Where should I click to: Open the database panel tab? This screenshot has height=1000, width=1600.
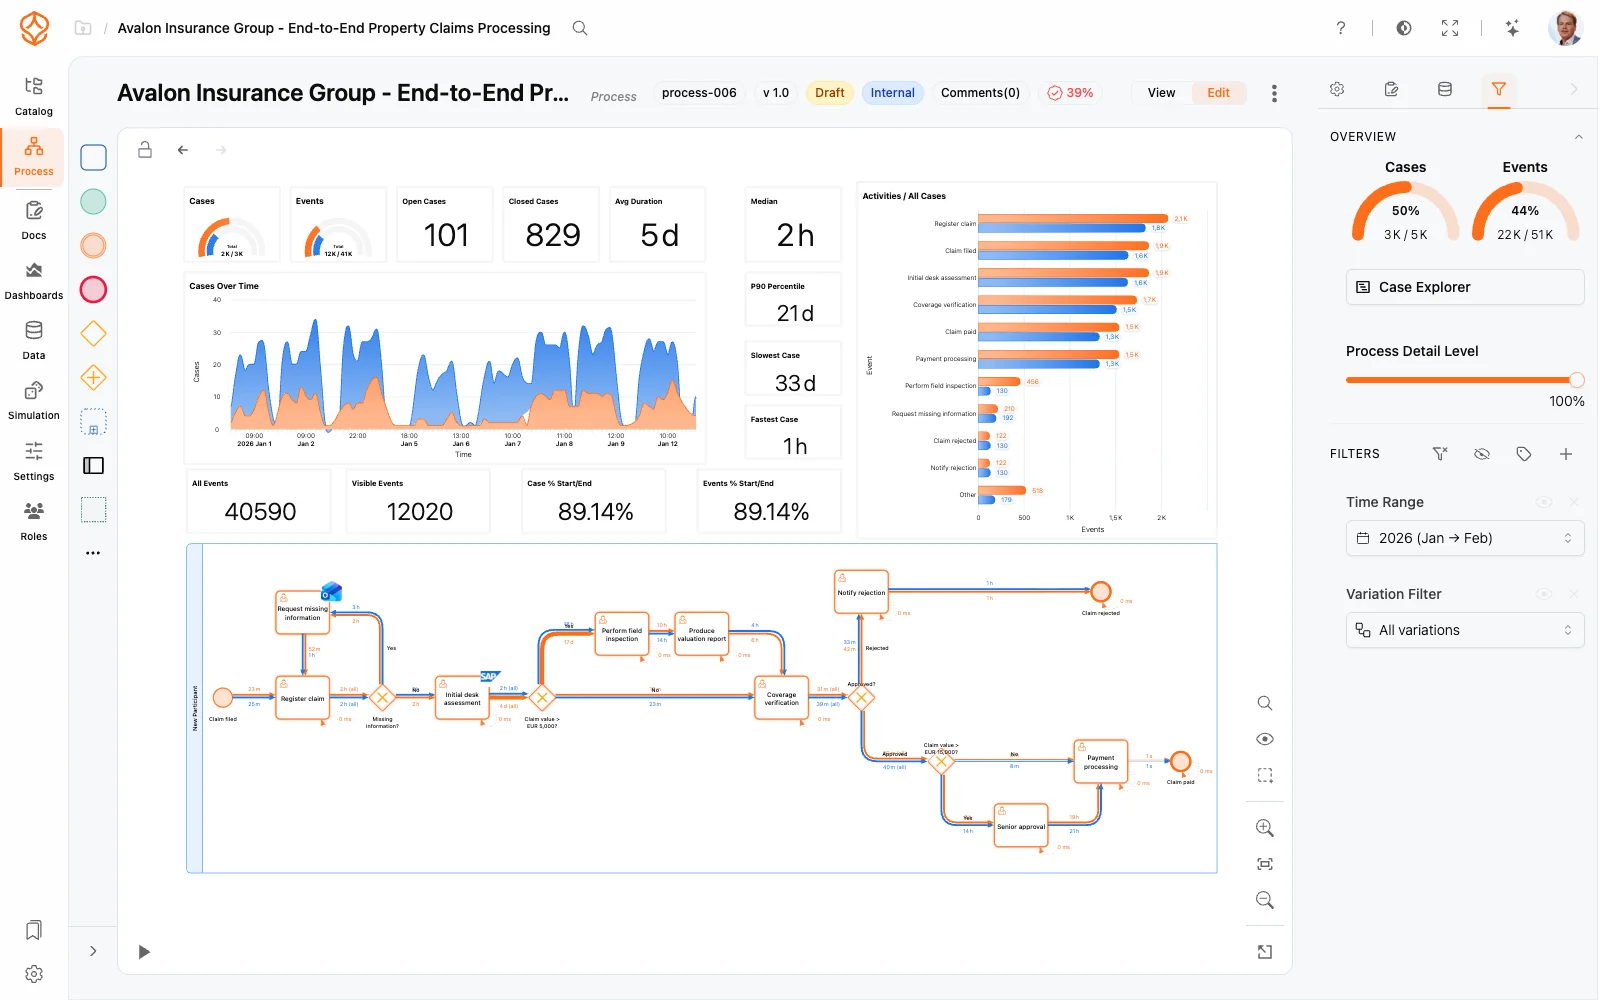(x=1445, y=89)
